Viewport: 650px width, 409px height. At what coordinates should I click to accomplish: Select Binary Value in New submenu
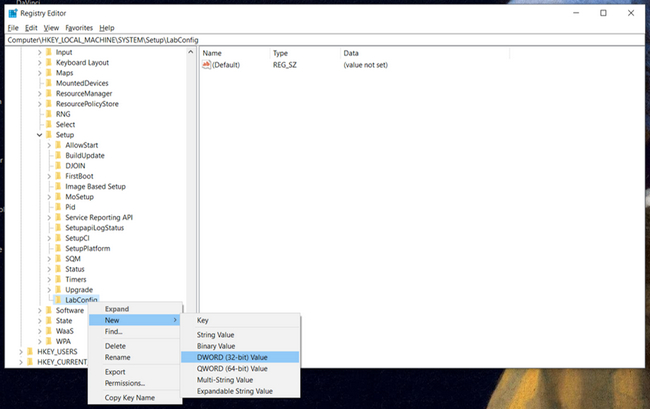240,346
